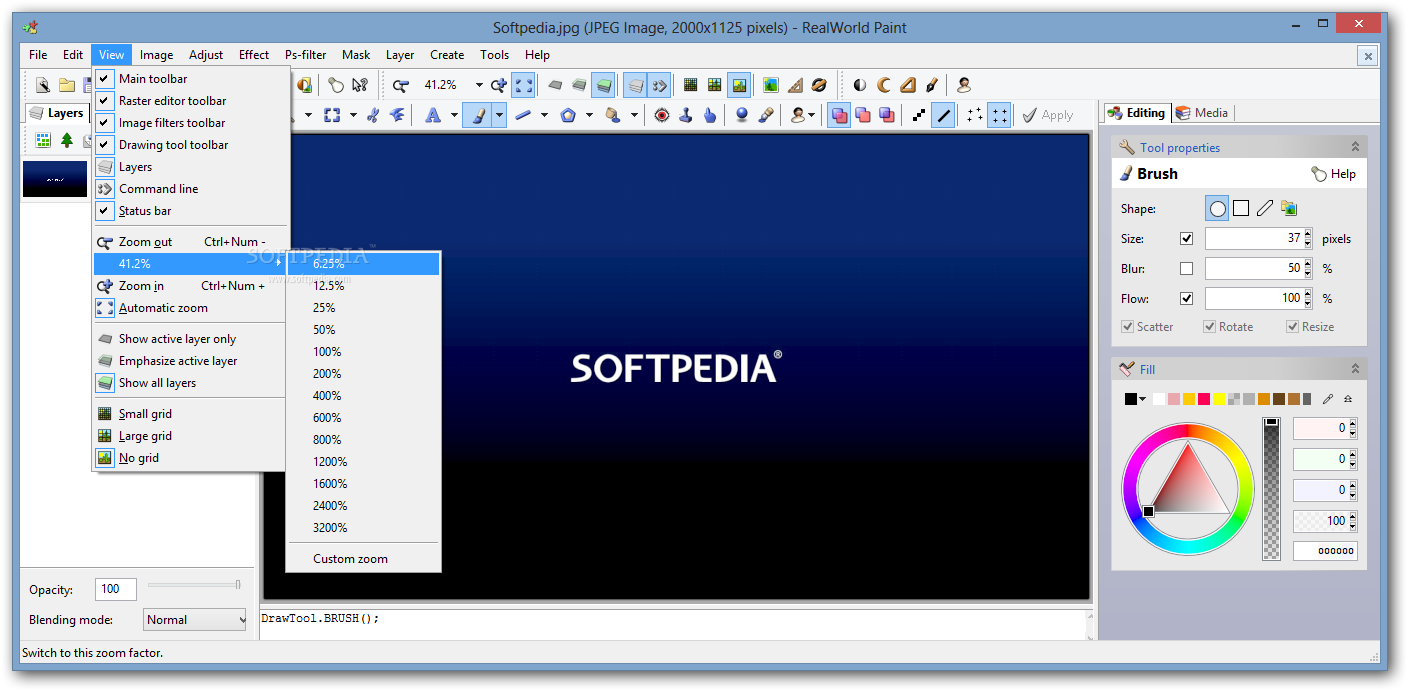
Task: Select the red-eye removal tool icon
Action: click(x=662, y=115)
